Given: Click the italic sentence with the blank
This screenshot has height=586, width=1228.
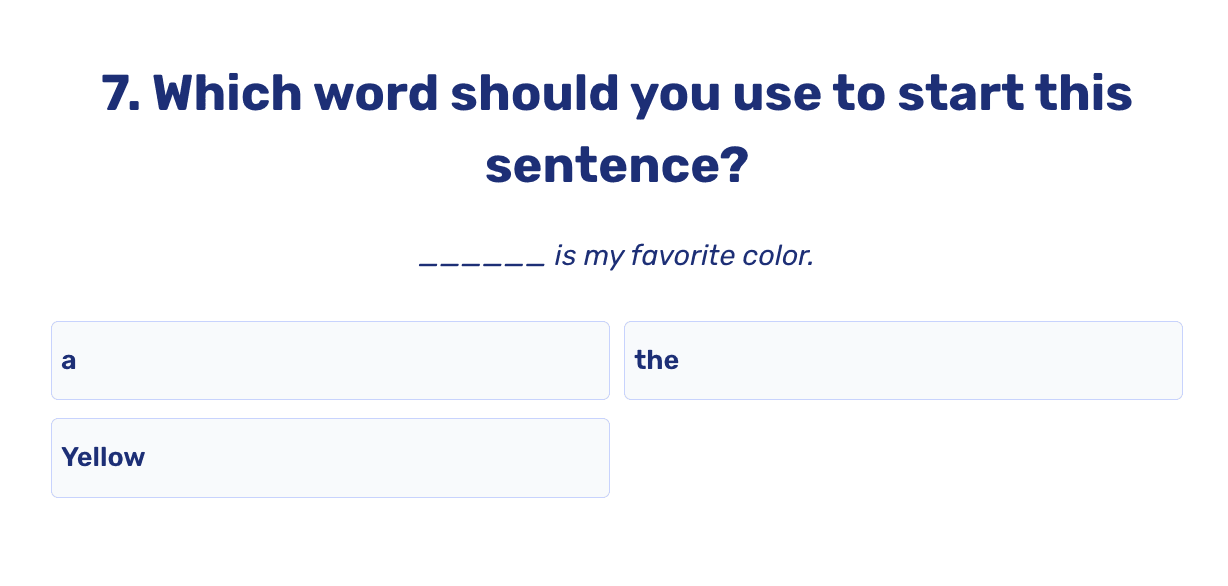Looking at the screenshot, I should tap(616, 256).
